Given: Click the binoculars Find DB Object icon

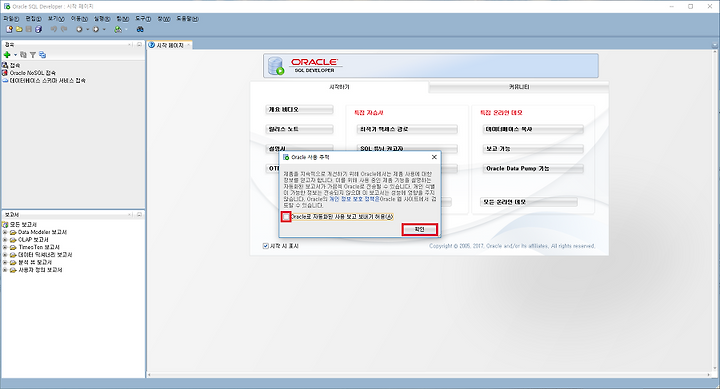Looking at the screenshot, I should tap(140, 29).
